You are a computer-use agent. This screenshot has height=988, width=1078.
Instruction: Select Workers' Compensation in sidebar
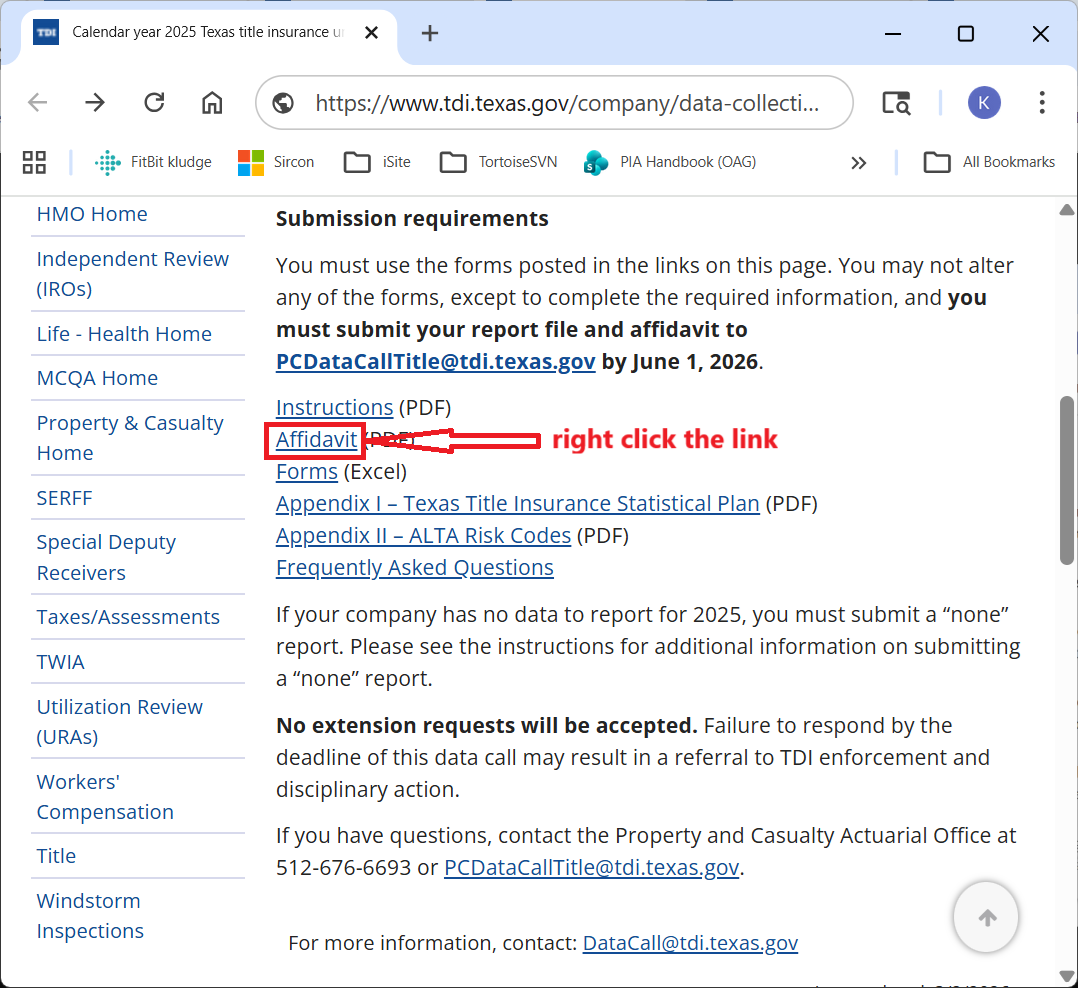pyautogui.click(x=105, y=796)
